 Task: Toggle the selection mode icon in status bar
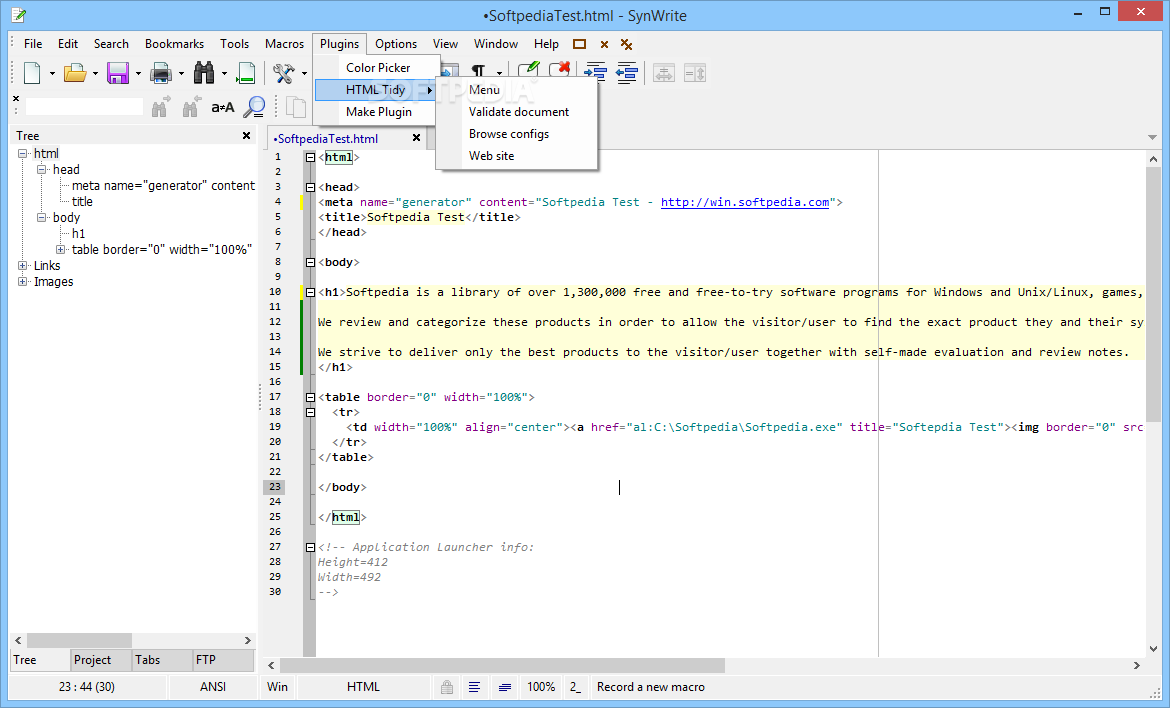[505, 687]
